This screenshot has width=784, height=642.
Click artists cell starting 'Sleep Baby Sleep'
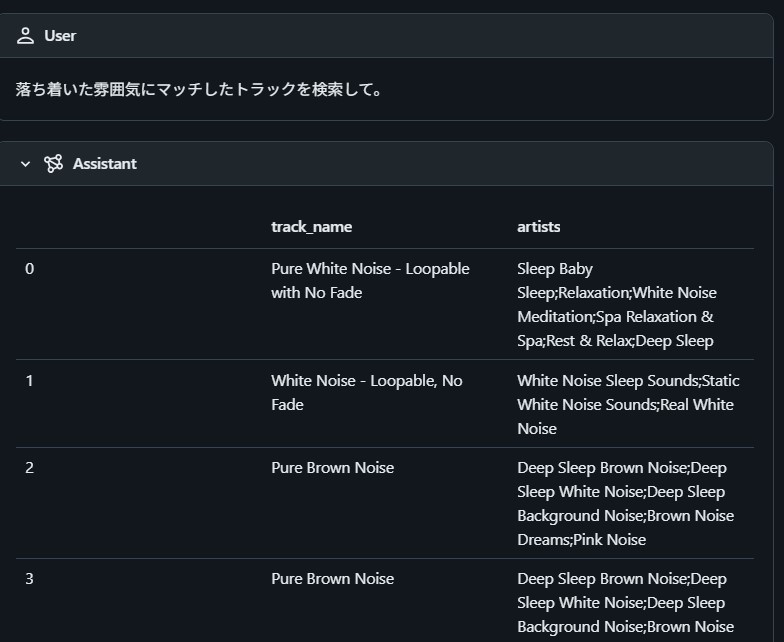tap(616, 304)
